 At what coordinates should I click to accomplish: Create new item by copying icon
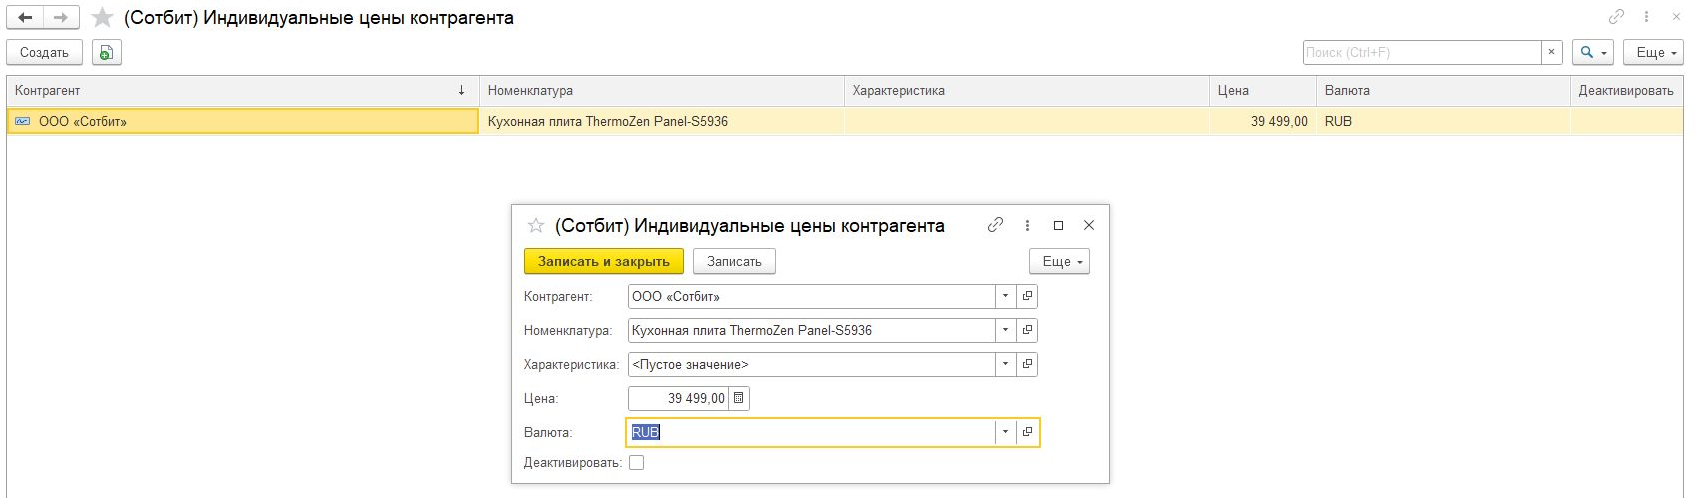click(107, 52)
